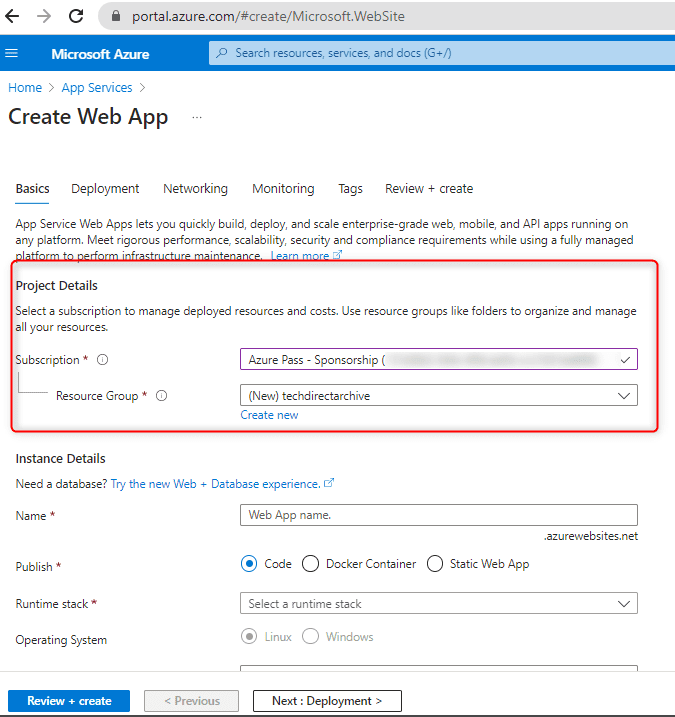Click the external link icon after Learn more
Image resolution: width=675 pixels, height=717 pixels.
coord(337,255)
